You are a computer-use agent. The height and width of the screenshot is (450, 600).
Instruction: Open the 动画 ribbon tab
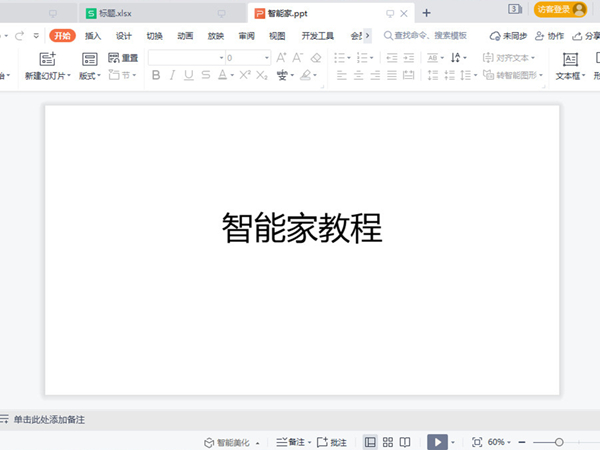coord(185,36)
